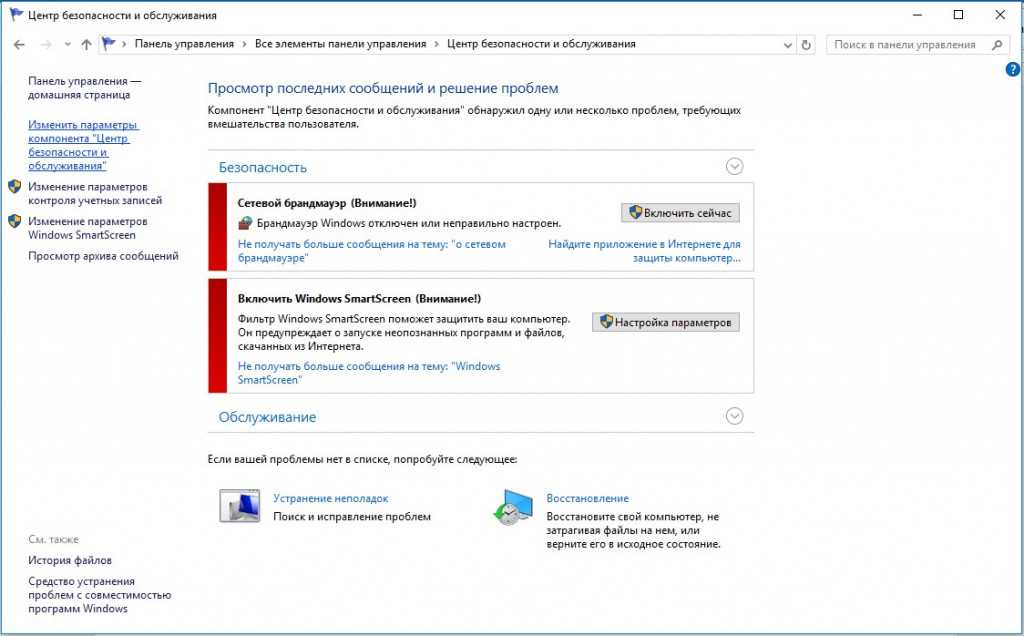Open 'Панель управления — домашняя страница'
The width and height of the screenshot is (1024, 636).
coord(84,87)
